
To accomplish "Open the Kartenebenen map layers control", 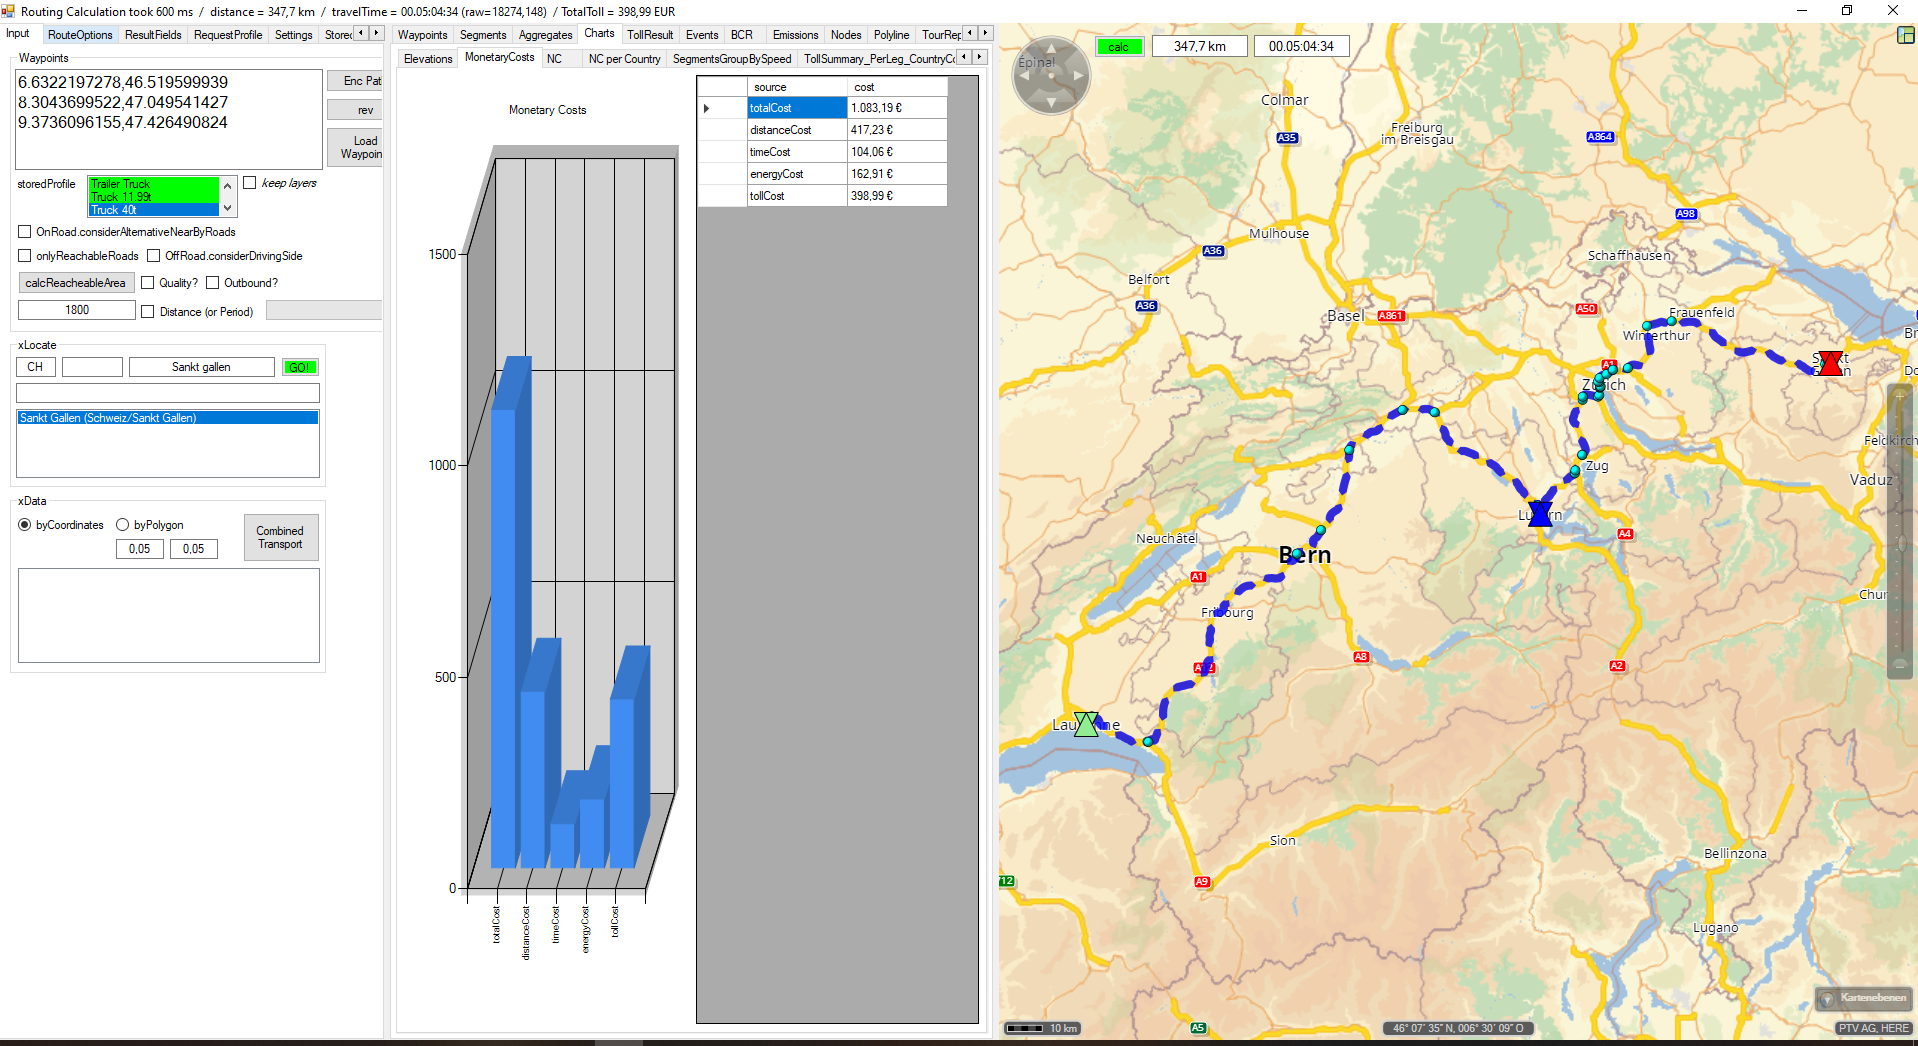I will 1864,998.
